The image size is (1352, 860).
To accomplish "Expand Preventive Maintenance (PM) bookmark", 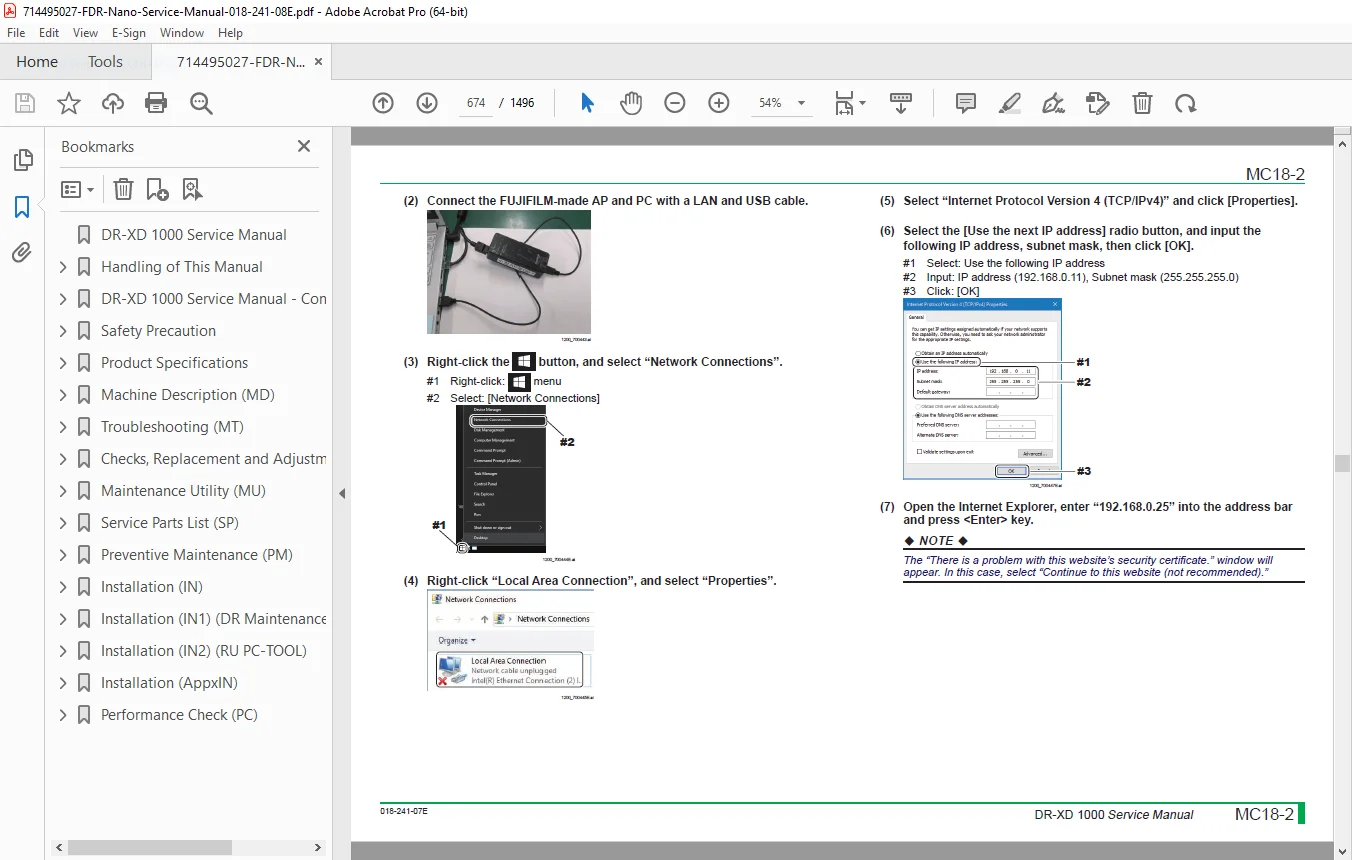I will pos(63,555).
